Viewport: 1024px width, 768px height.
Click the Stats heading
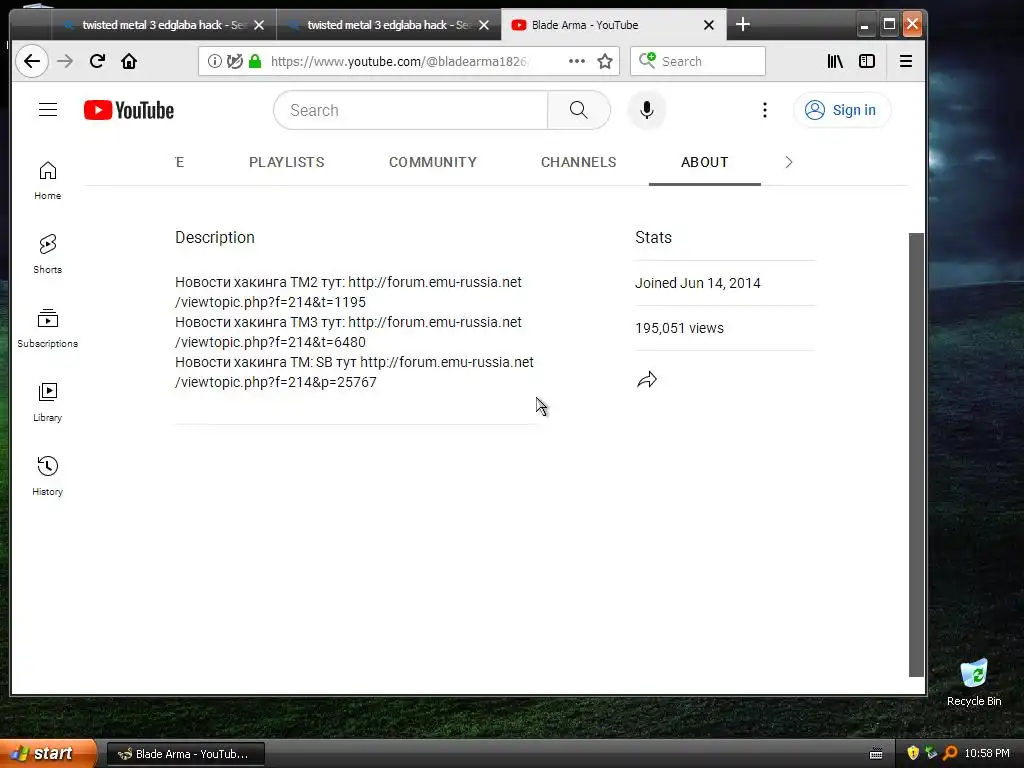[x=653, y=237]
